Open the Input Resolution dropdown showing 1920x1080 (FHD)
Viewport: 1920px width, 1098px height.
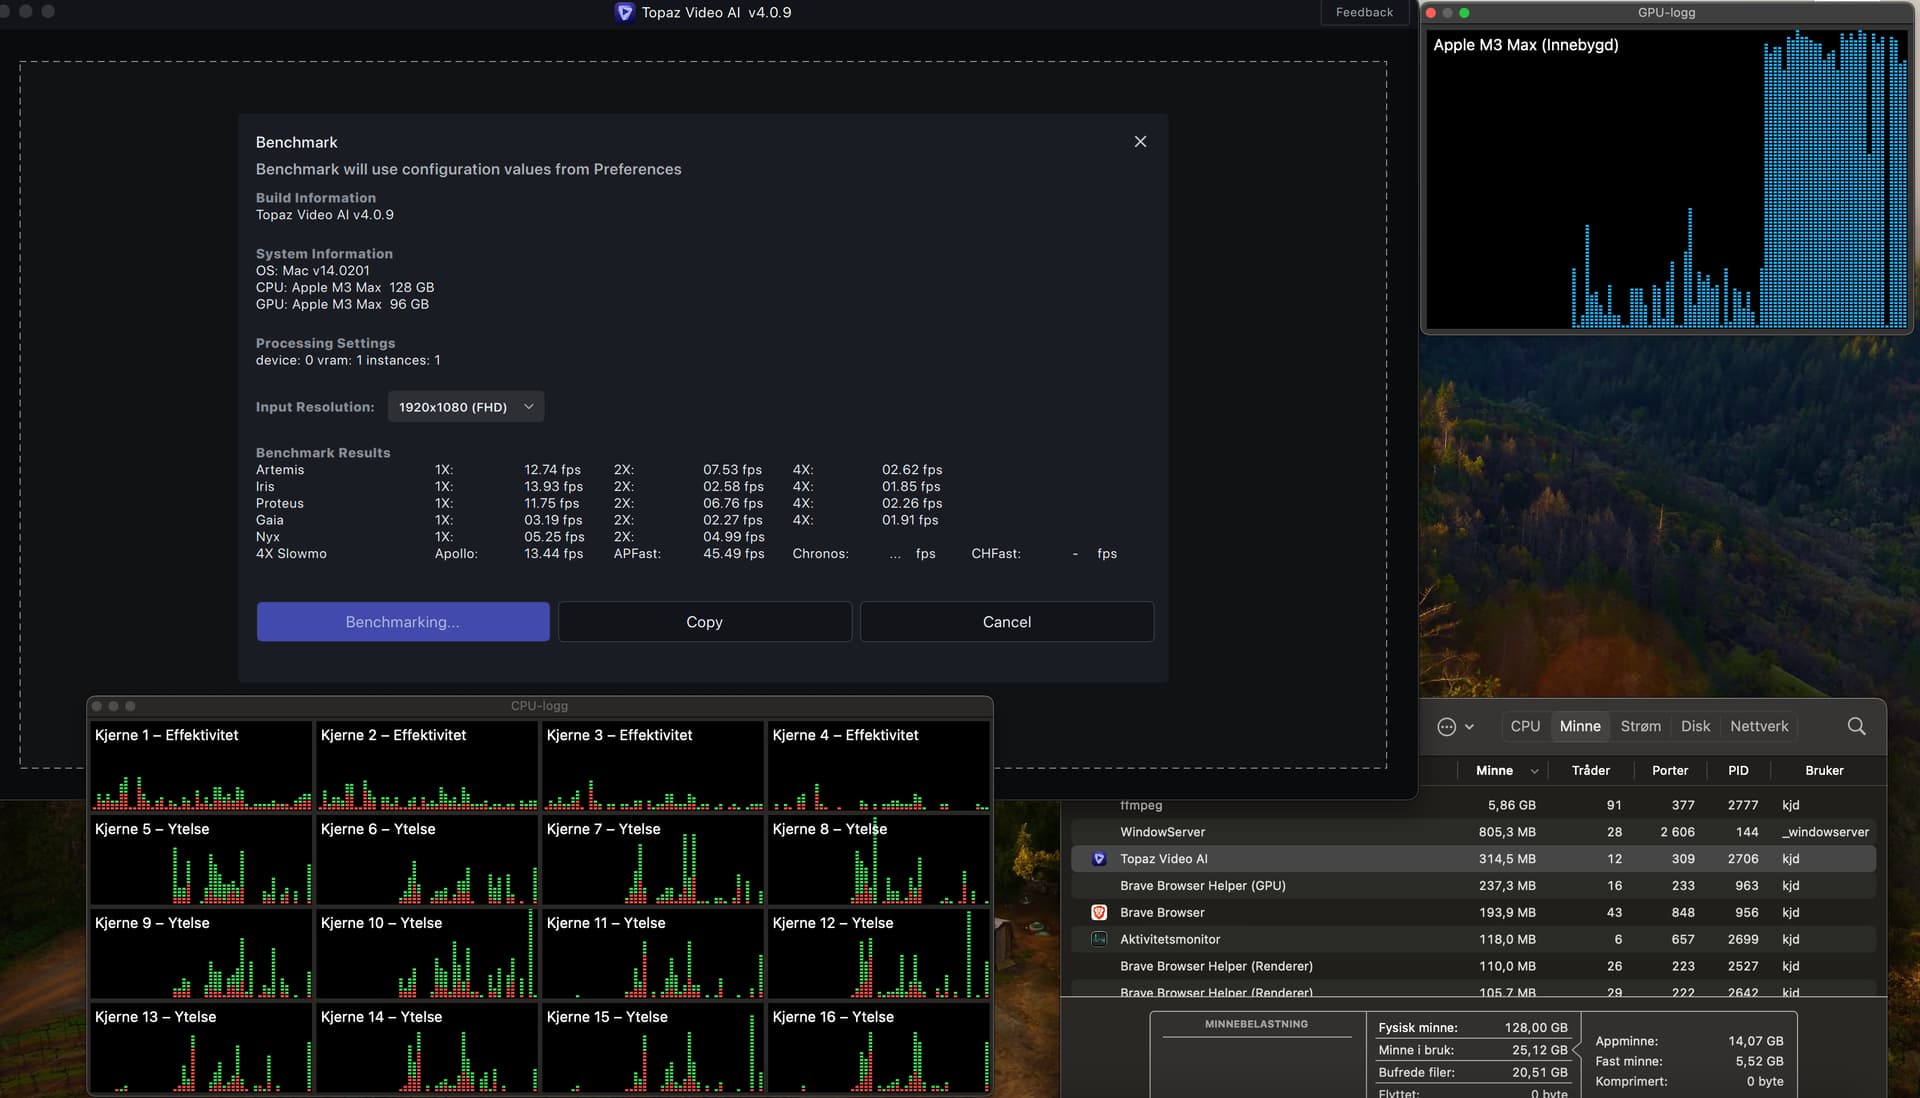pyautogui.click(x=465, y=407)
